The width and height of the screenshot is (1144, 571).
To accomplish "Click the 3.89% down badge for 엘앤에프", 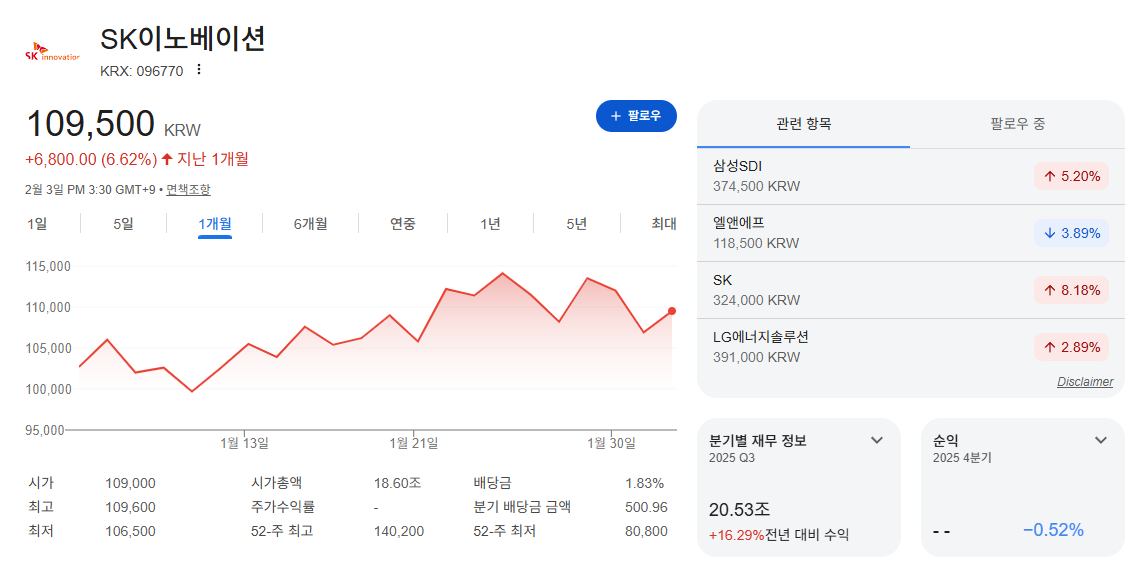I will pyautogui.click(x=1071, y=233).
